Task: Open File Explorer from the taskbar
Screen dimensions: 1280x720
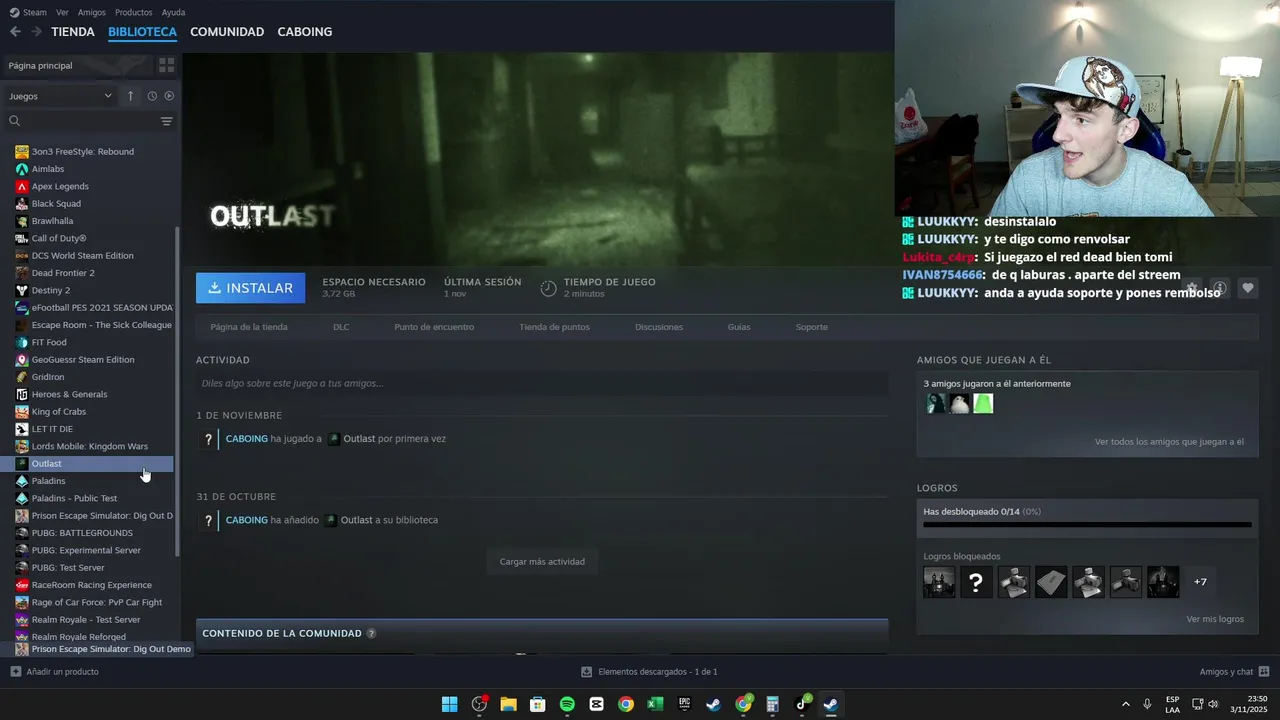Action: 508,704
